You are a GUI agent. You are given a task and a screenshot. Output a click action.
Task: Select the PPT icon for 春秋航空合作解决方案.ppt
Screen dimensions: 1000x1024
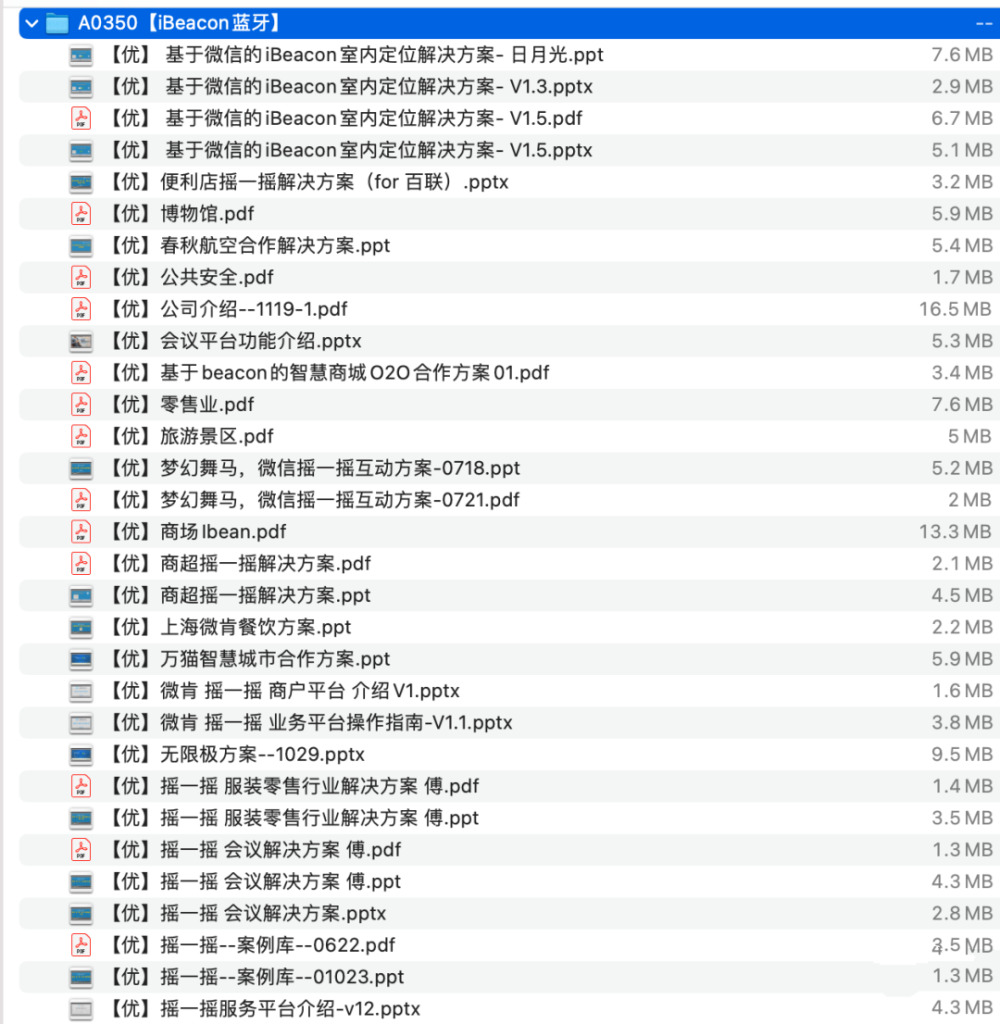(80, 245)
